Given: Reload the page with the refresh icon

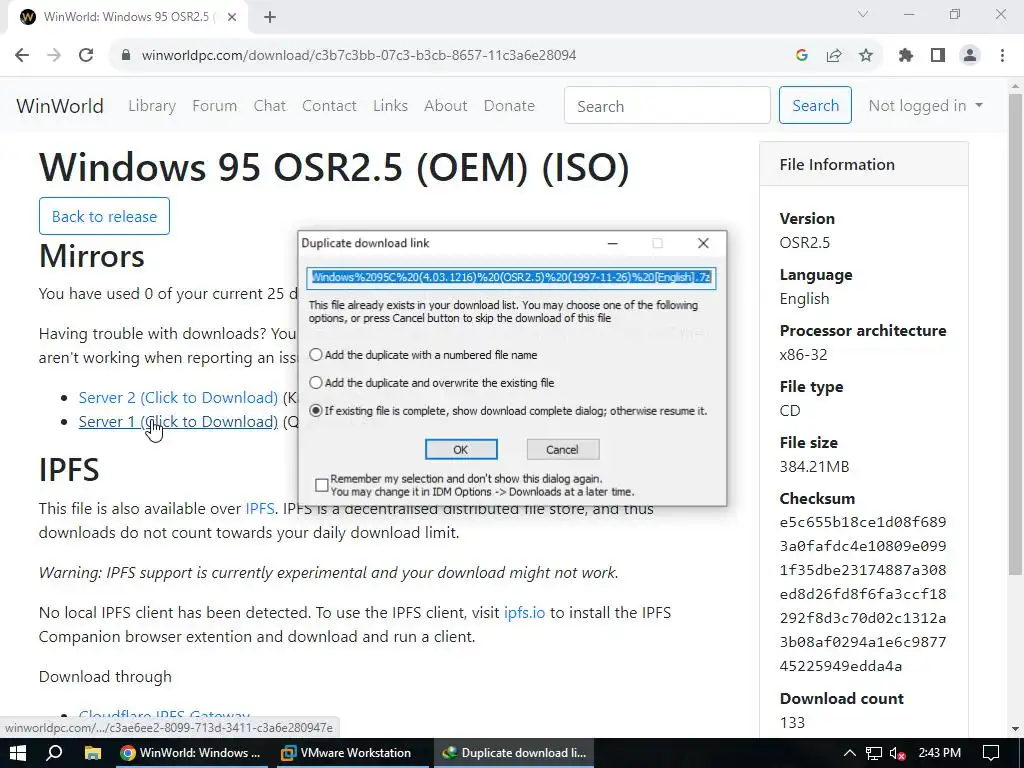Looking at the screenshot, I should [x=86, y=56].
